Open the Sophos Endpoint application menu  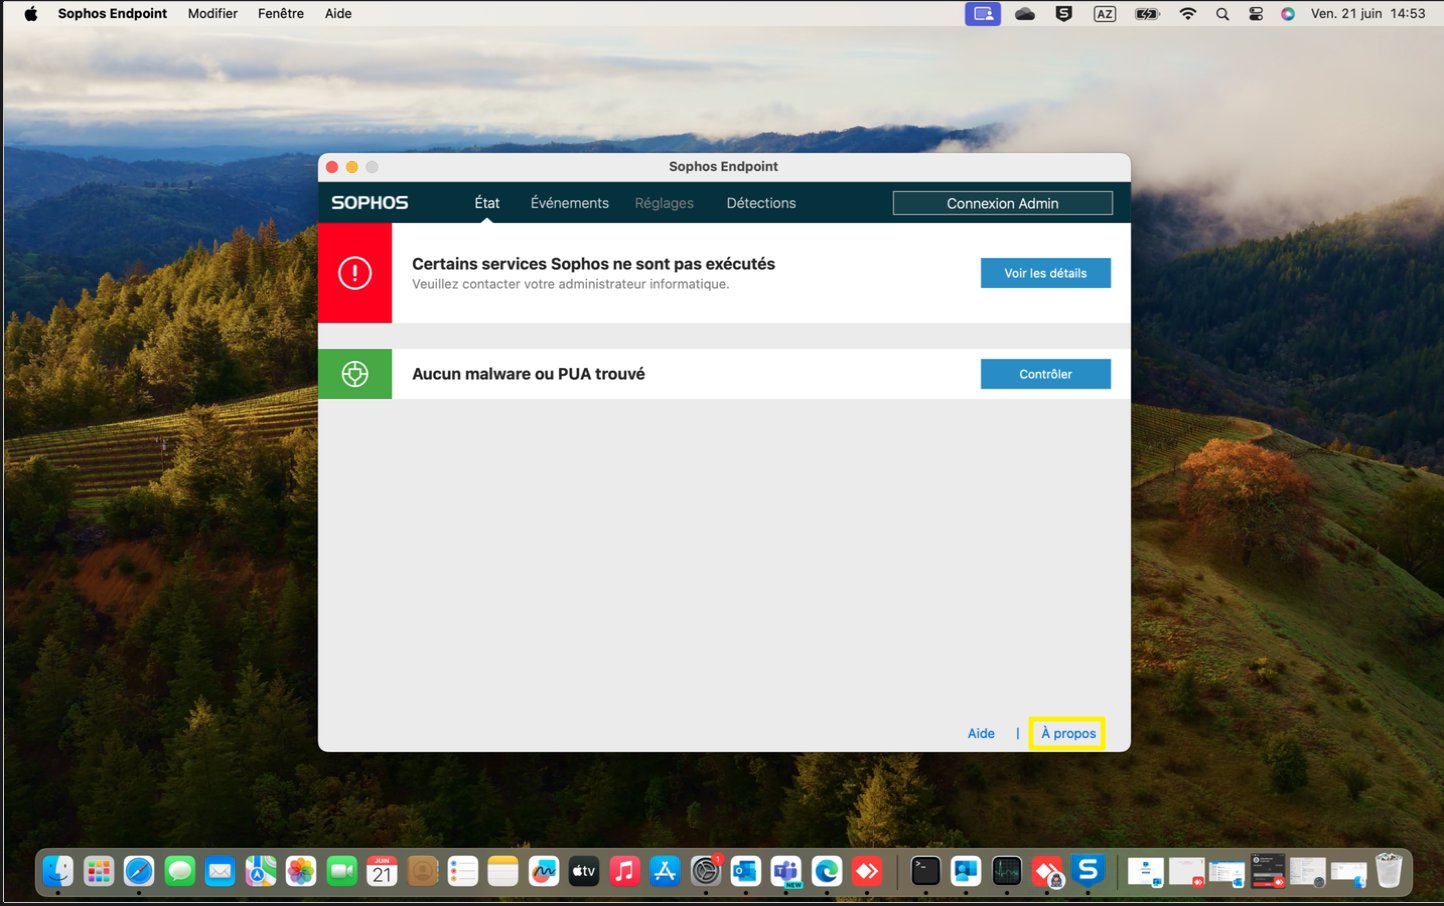tap(112, 14)
